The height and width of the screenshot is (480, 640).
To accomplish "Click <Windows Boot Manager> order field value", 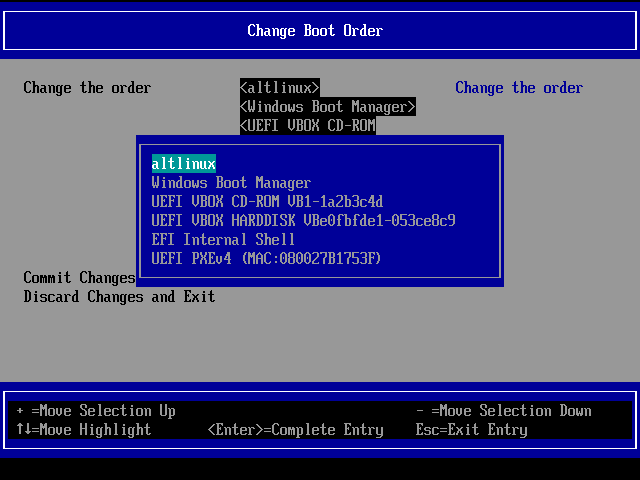I will pos(328,107).
